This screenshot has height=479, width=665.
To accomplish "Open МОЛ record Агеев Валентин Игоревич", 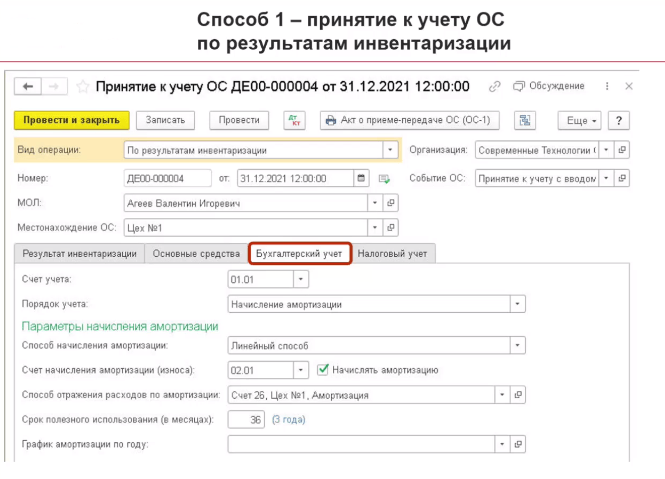I will click(391, 203).
